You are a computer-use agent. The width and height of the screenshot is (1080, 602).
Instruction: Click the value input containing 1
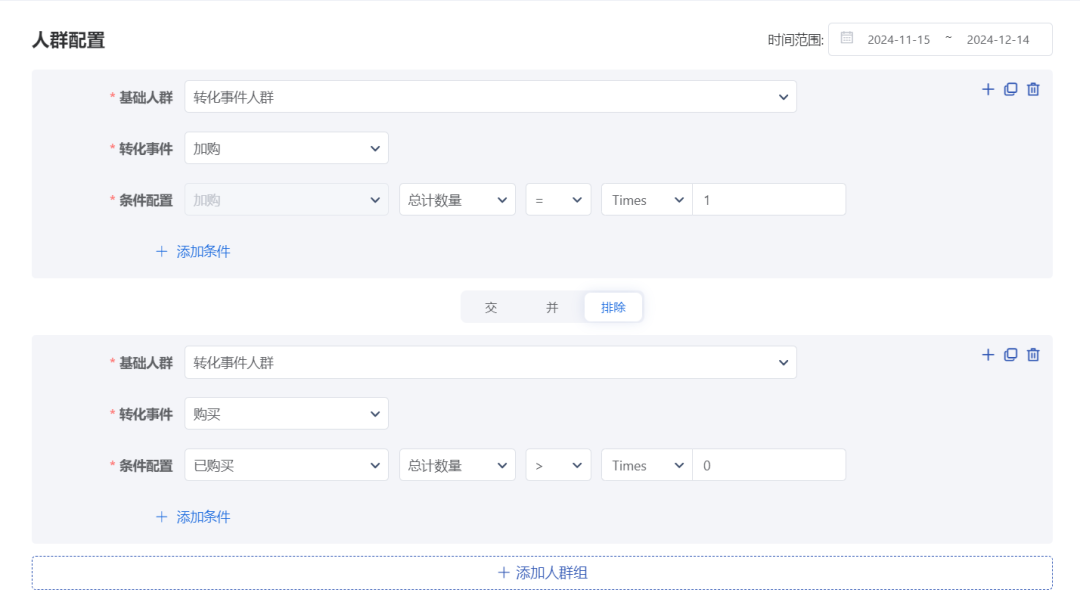pos(768,199)
